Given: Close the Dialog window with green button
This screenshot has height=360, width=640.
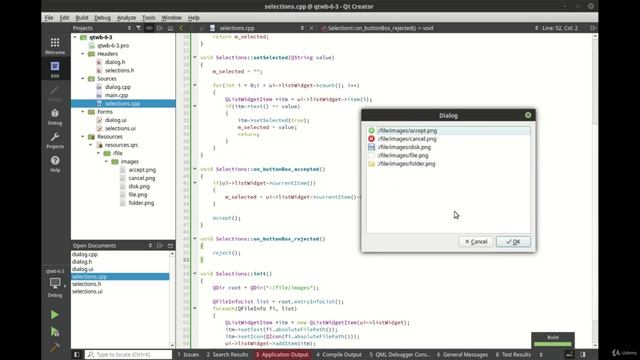Looking at the screenshot, I should pyautogui.click(x=528, y=116).
